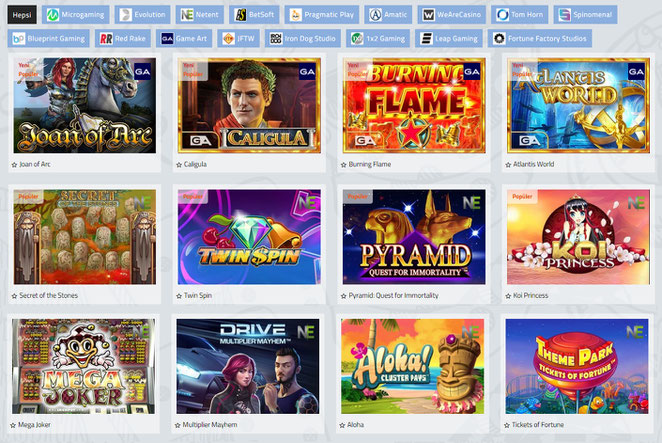Open the Joan of Arc game thumbnail

pos(84,105)
